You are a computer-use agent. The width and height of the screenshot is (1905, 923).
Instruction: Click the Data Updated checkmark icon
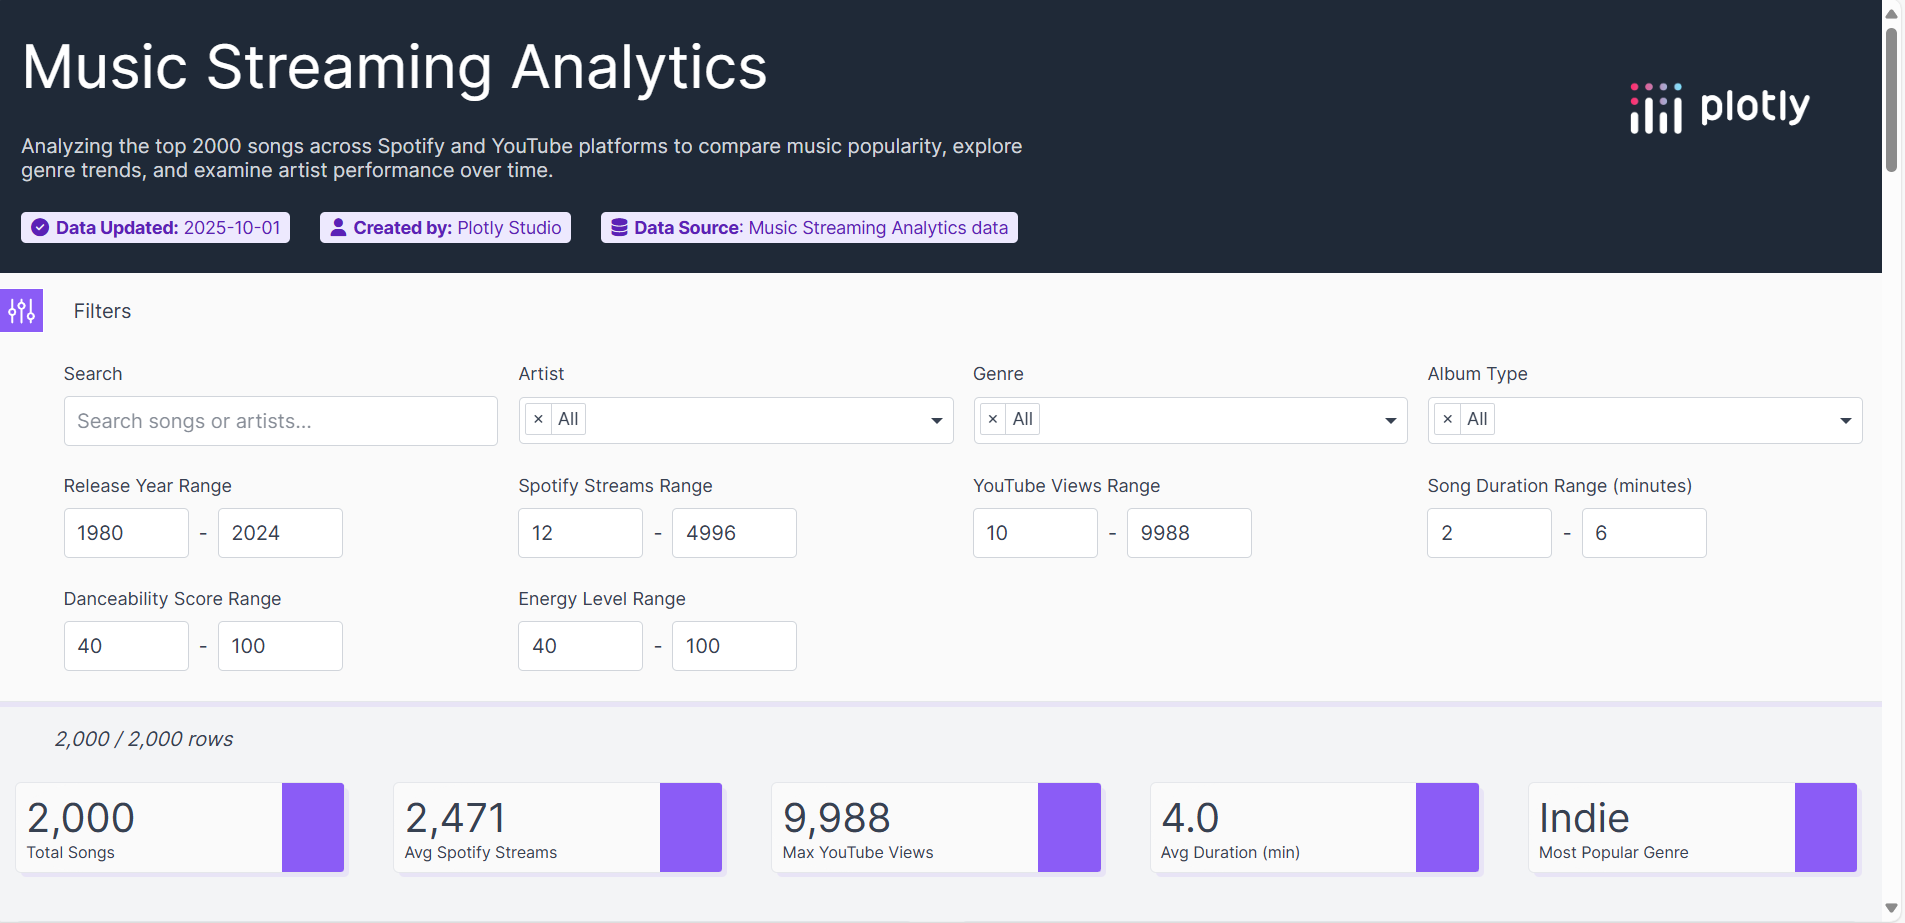pos(40,228)
